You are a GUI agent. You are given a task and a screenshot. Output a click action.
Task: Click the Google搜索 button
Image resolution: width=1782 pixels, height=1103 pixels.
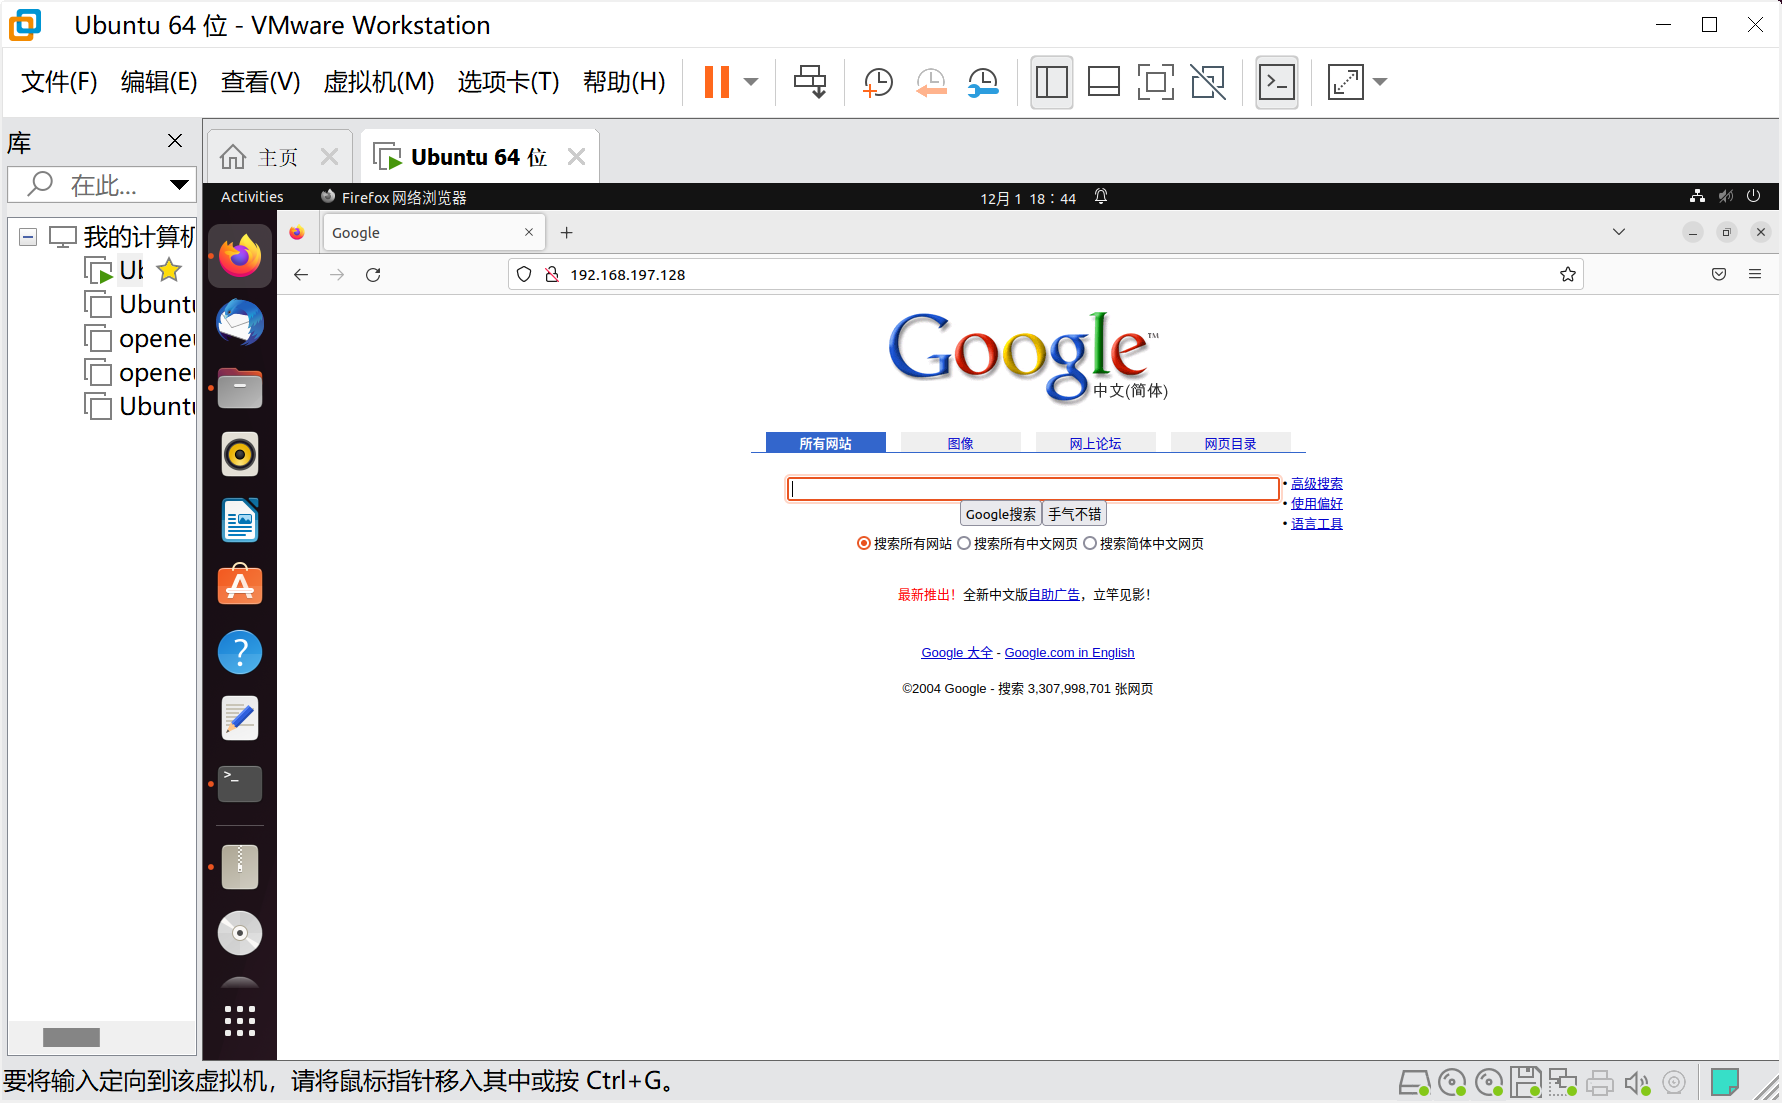point(1000,514)
